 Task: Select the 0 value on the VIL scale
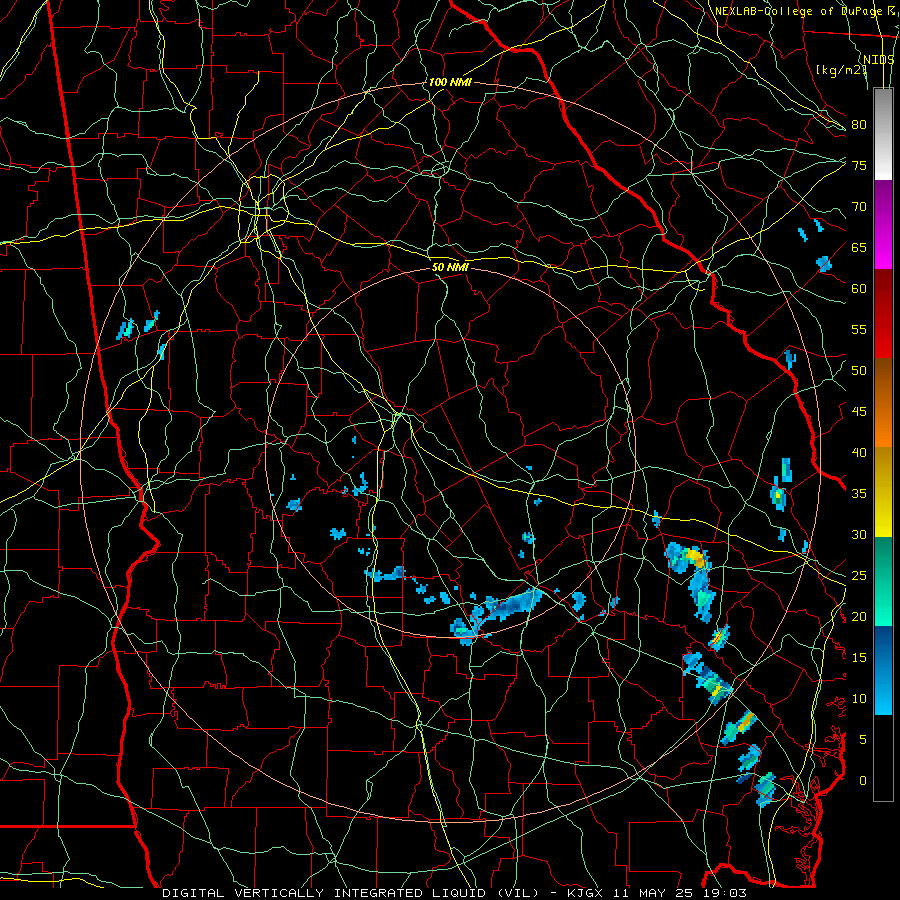pos(863,781)
